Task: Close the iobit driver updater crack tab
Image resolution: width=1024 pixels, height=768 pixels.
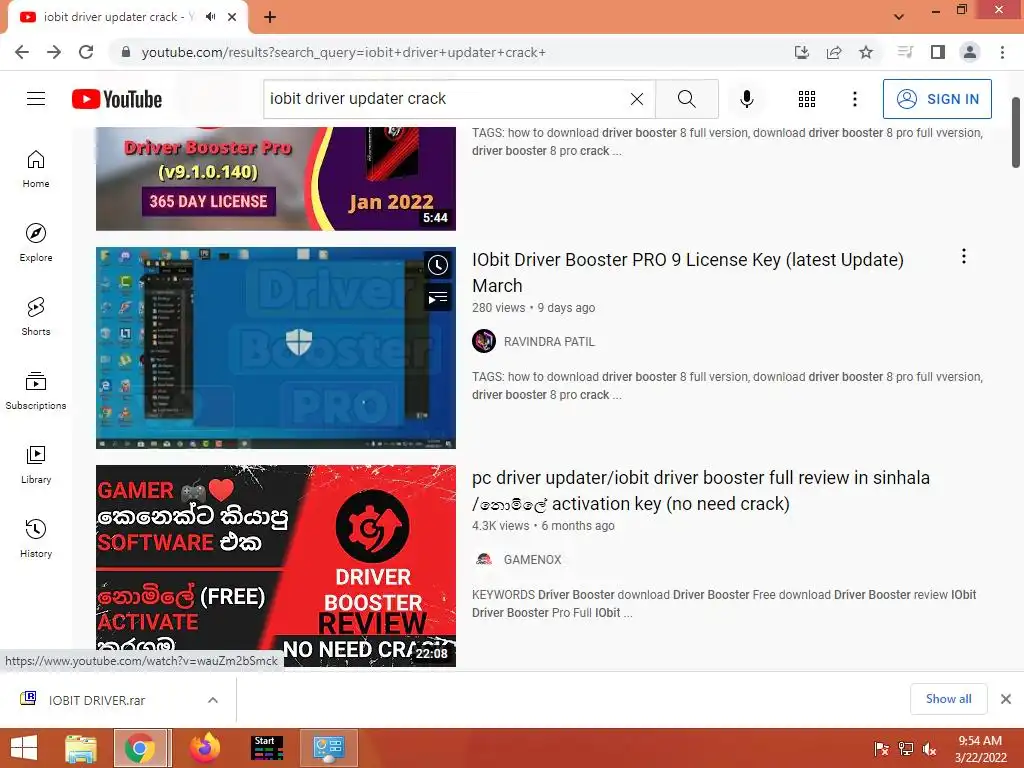Action: pos(232,17)
